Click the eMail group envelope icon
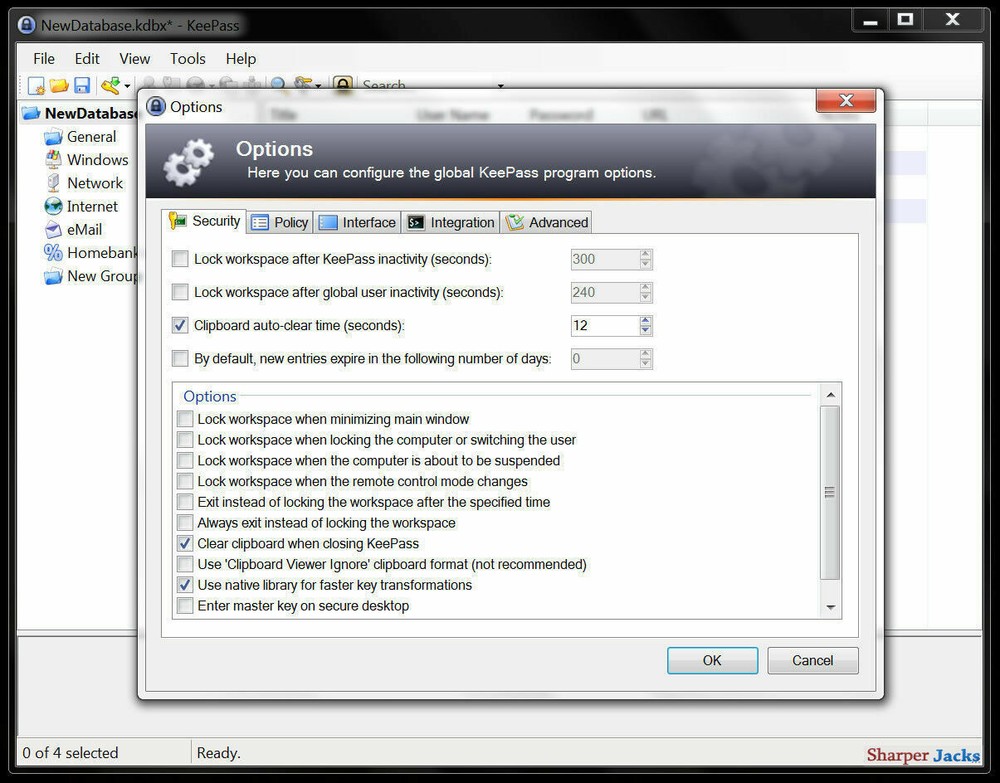1000x783 pixels. pos(51,229)
